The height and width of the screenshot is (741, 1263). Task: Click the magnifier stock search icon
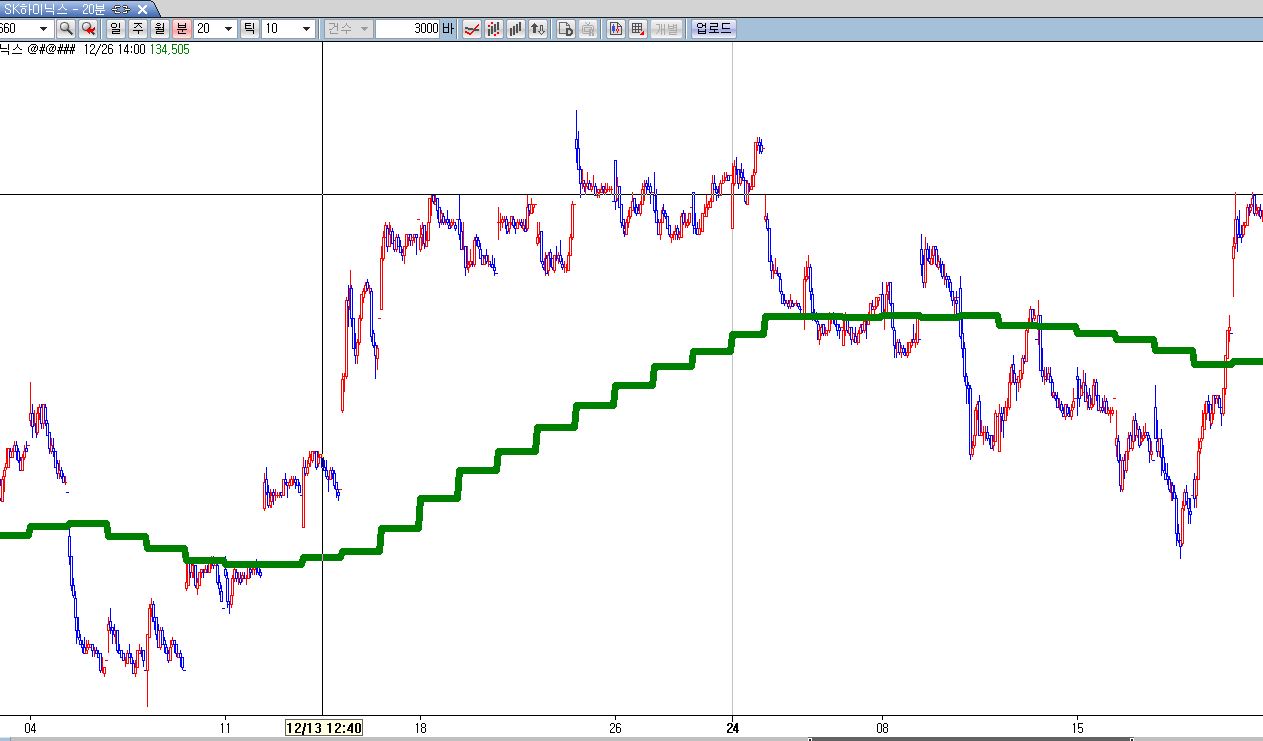(x=66, y=29)
